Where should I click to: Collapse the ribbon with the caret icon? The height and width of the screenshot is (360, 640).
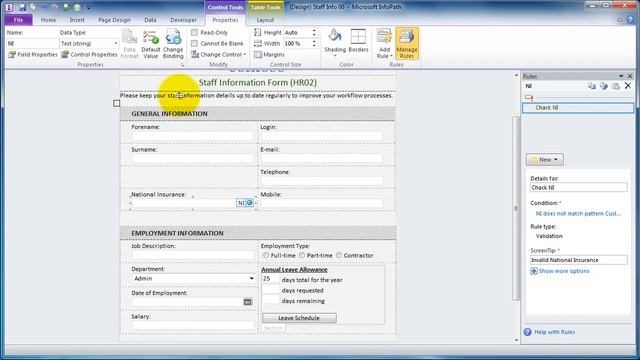(x=620, y=20)
